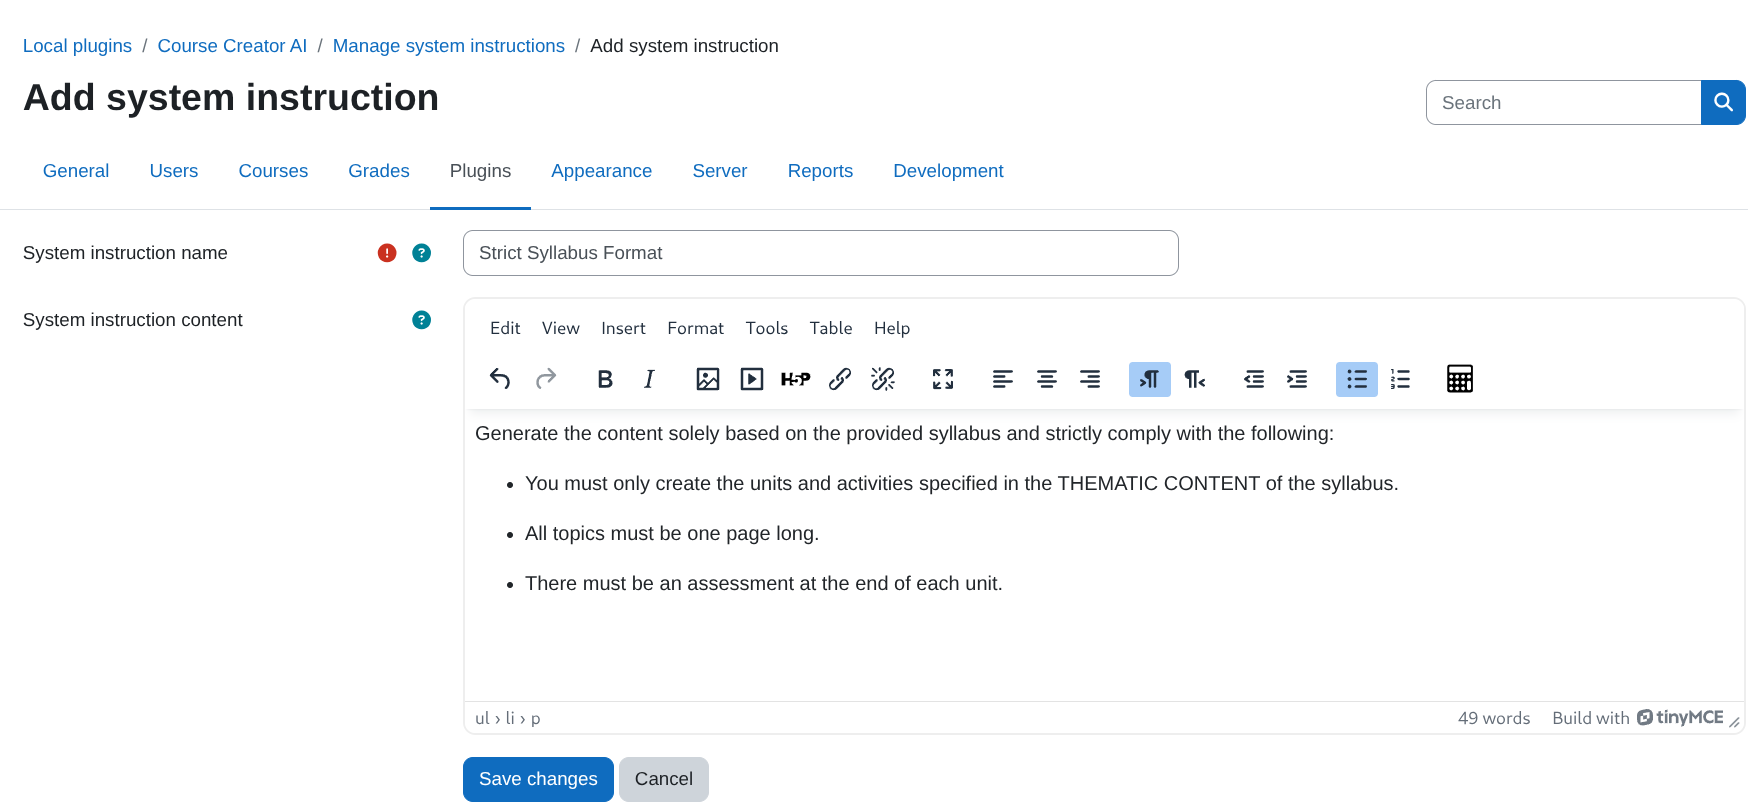Toggle numbered list formatting
The height and width of the screenshot is (811, 1748).
[x=1401, y=379]
